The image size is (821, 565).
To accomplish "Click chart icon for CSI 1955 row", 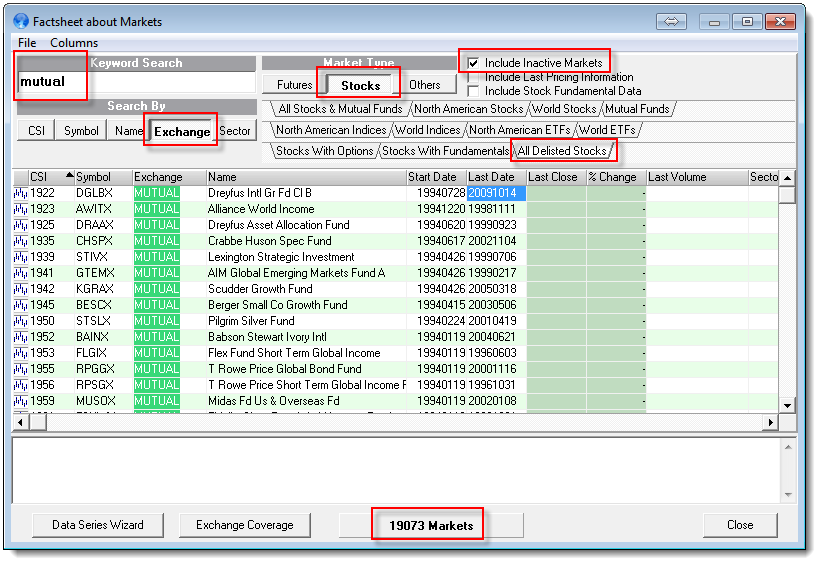I will 20,369.
